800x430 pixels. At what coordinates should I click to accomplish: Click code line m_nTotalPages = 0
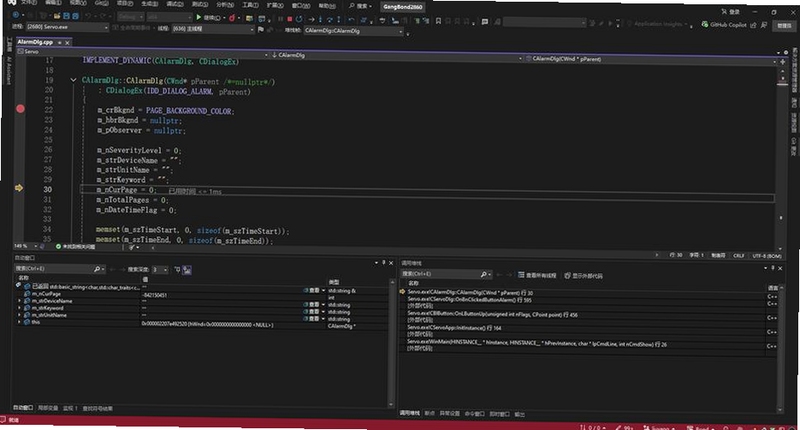click(x=132, y=200)
